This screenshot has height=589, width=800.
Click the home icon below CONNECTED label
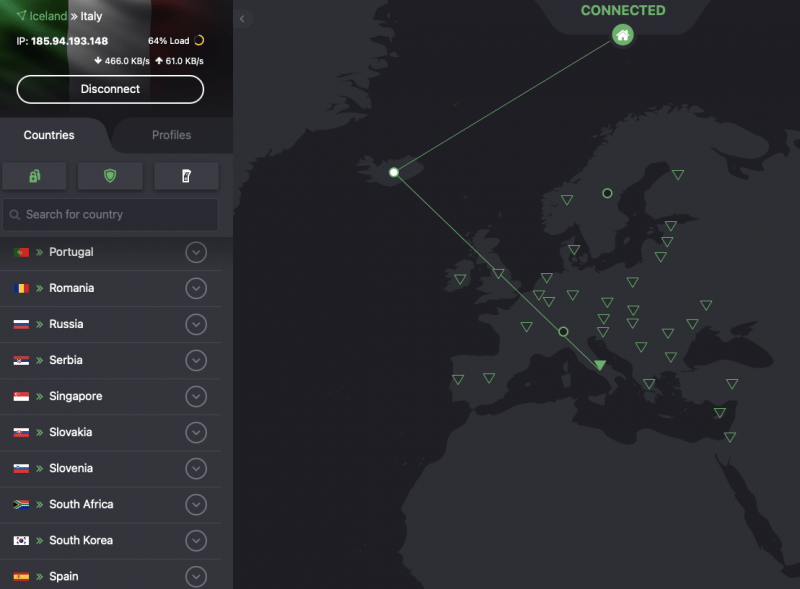(624, 35)
